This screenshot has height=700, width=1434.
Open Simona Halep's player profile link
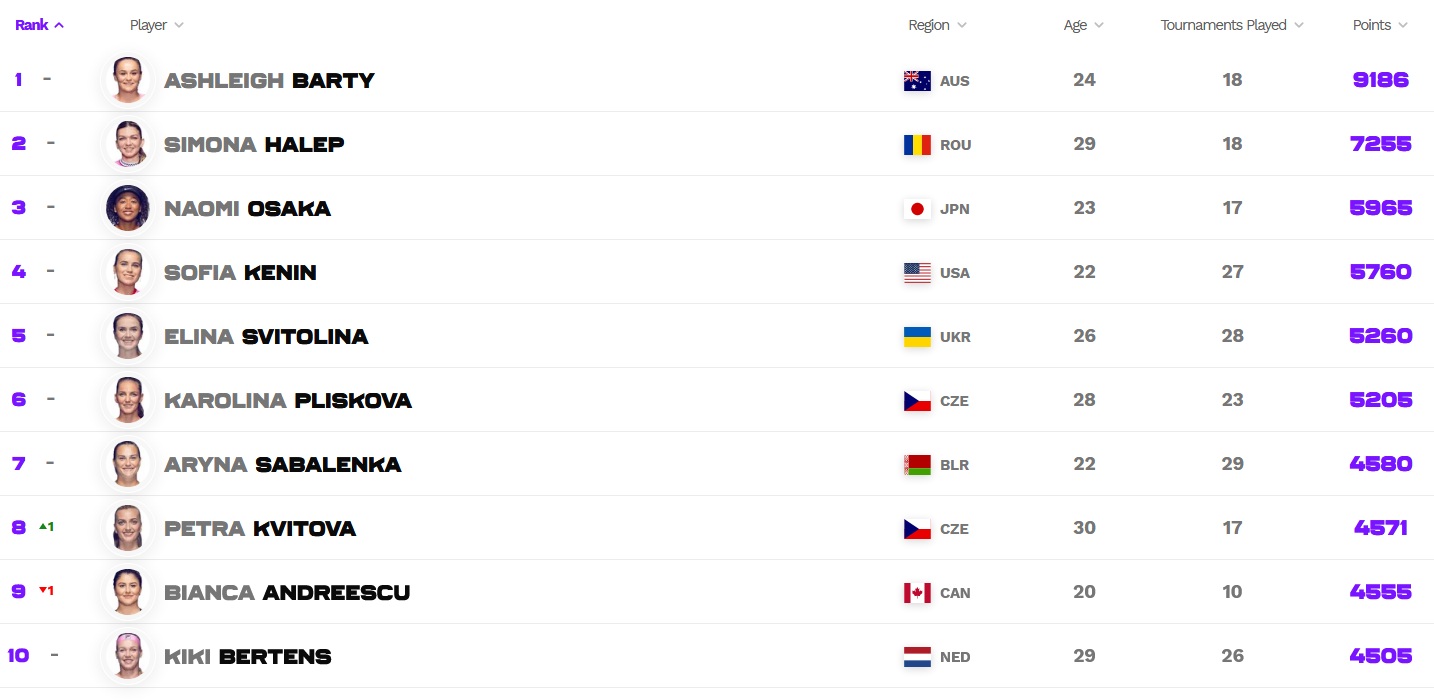(x=254, y=145)
